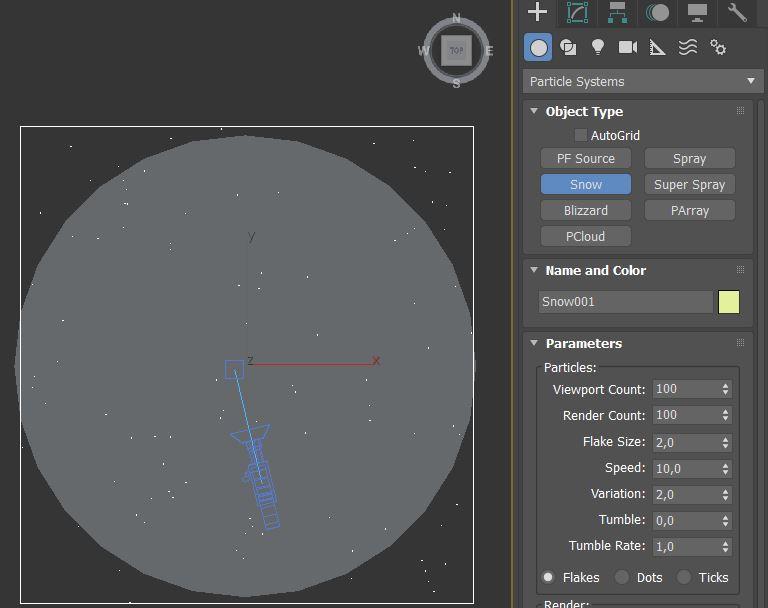768x608 pixels.
Task: Select the Helpers category icon
Action: 657,48
